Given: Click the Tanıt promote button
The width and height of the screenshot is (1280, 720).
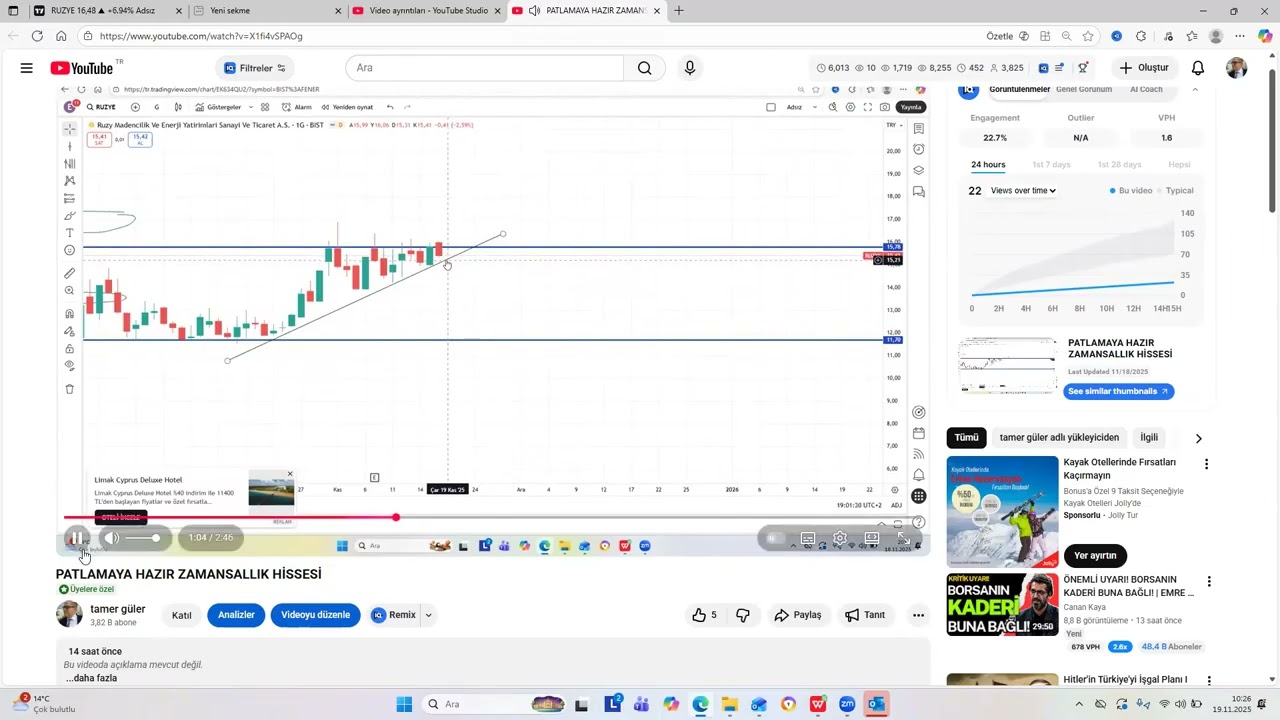Looking at the screenshot, I should coord(865,615).
